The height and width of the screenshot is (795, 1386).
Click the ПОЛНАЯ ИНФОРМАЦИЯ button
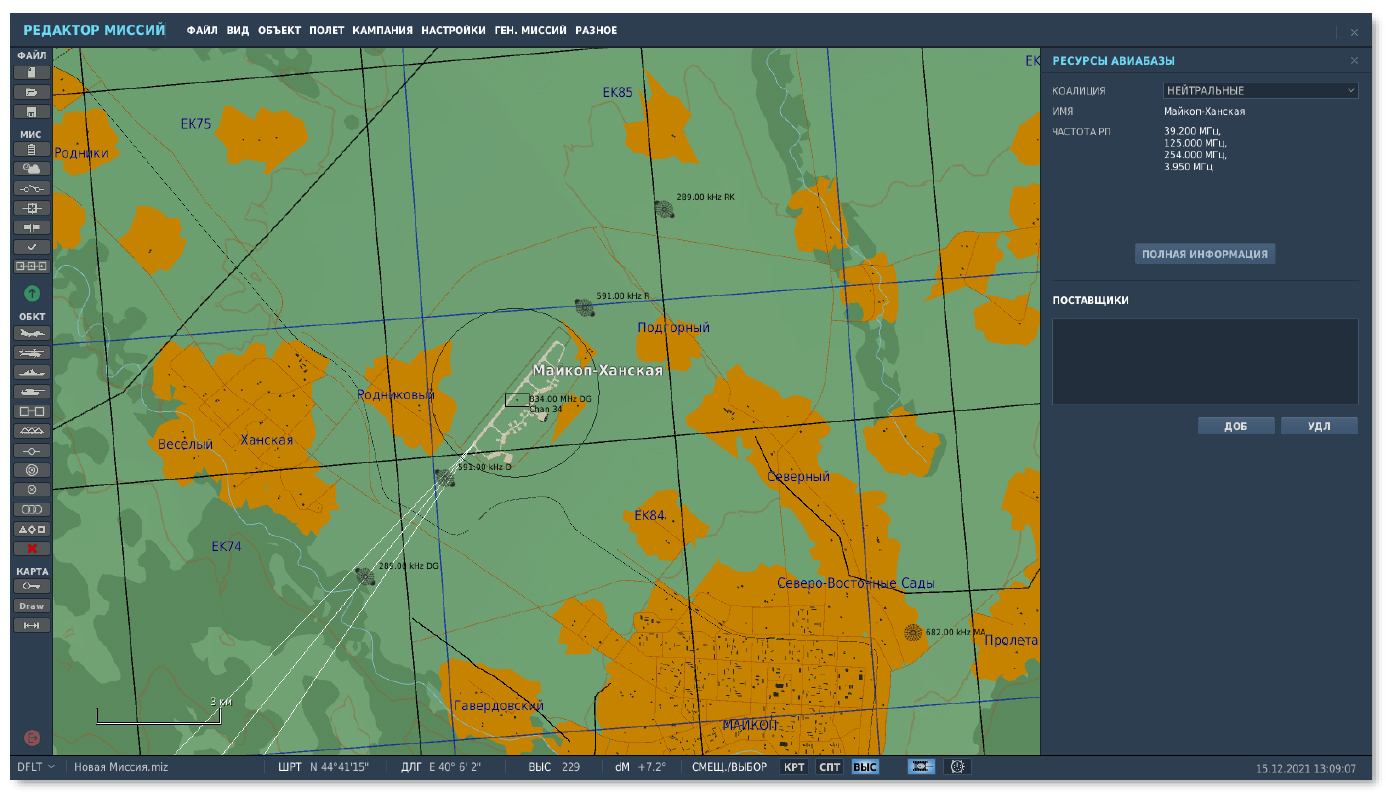(1204, 254)
